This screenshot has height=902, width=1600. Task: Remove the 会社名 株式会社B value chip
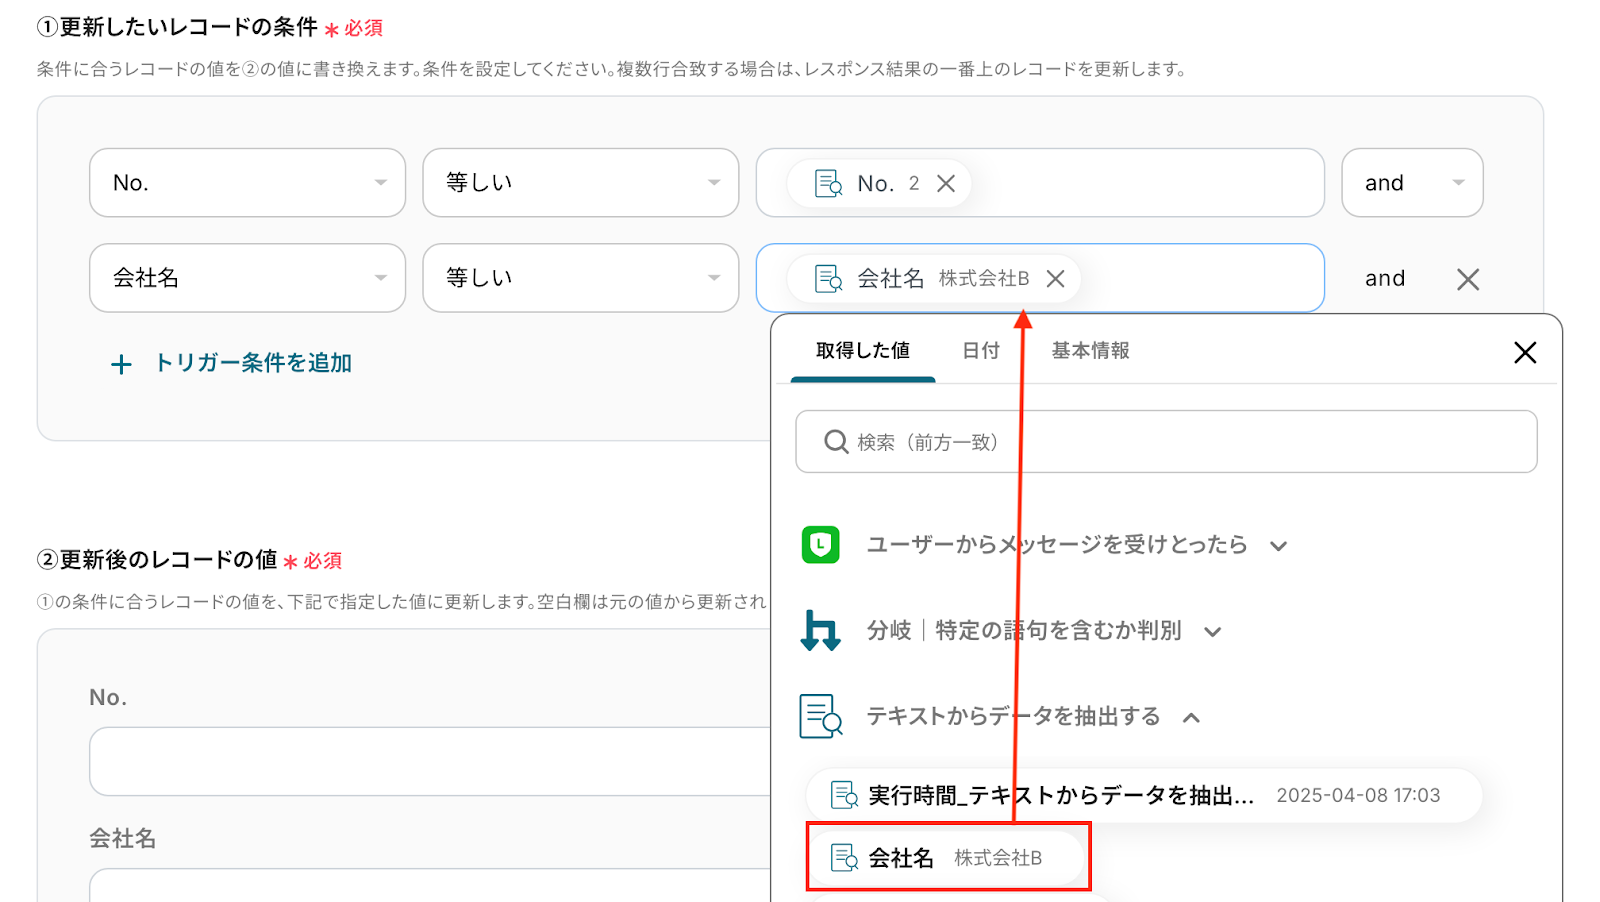1055,279
